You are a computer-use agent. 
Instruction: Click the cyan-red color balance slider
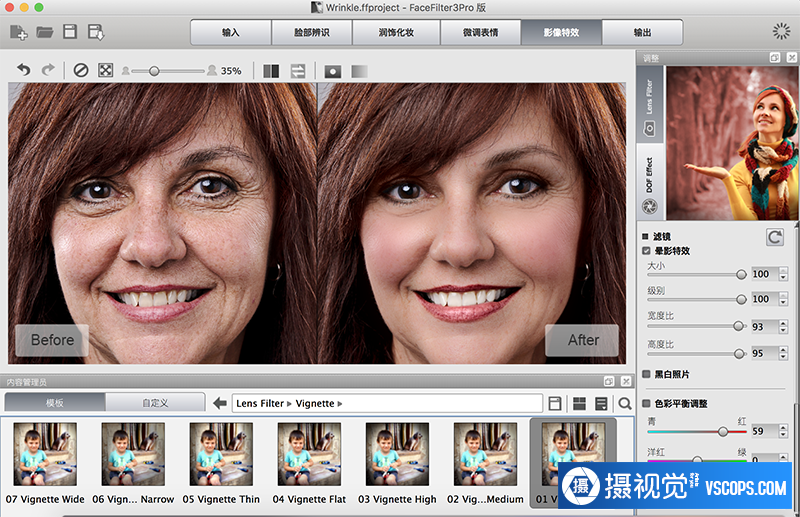[723, 432]
